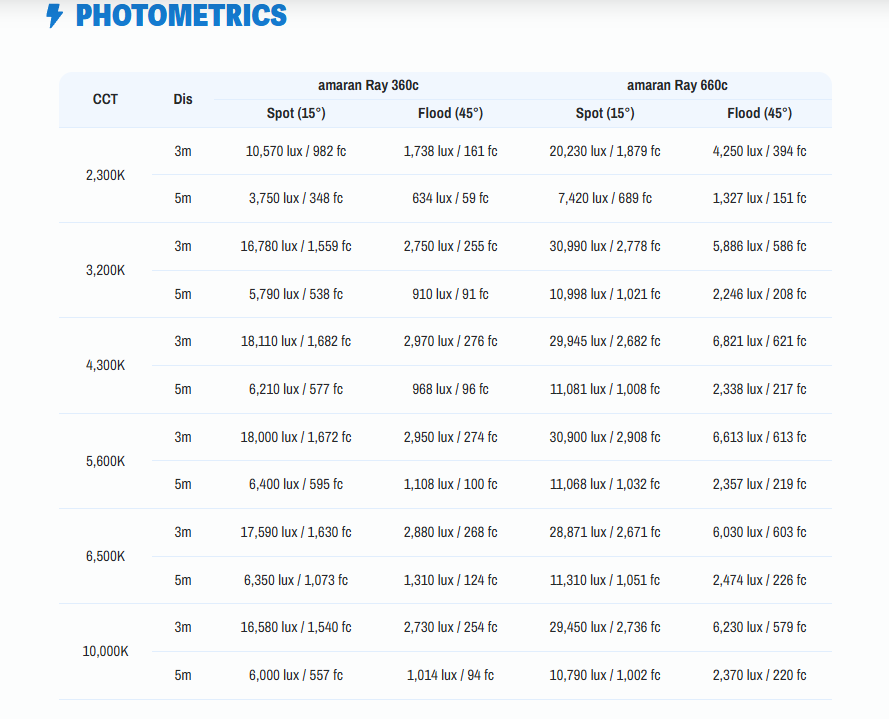This screenshot has width=889, height=719.
Task: Click the 10,000K row label
Action: click(x=105, y=651)
